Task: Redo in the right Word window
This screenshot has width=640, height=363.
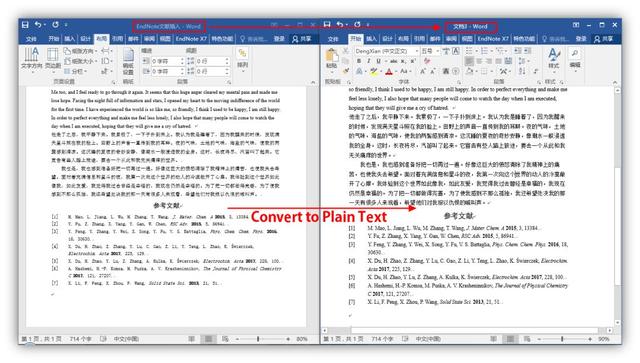Action: [x=357, y=24]
